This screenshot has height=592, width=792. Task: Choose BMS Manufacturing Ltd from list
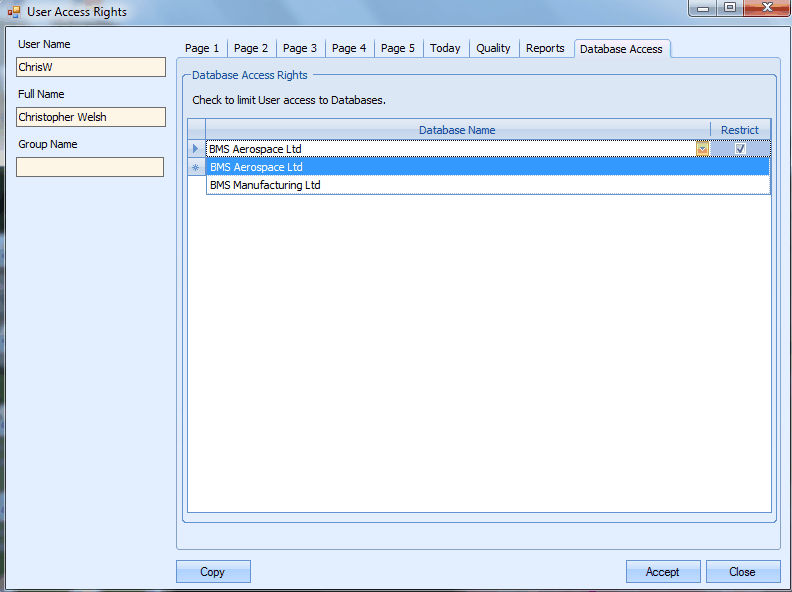(487, 185)
